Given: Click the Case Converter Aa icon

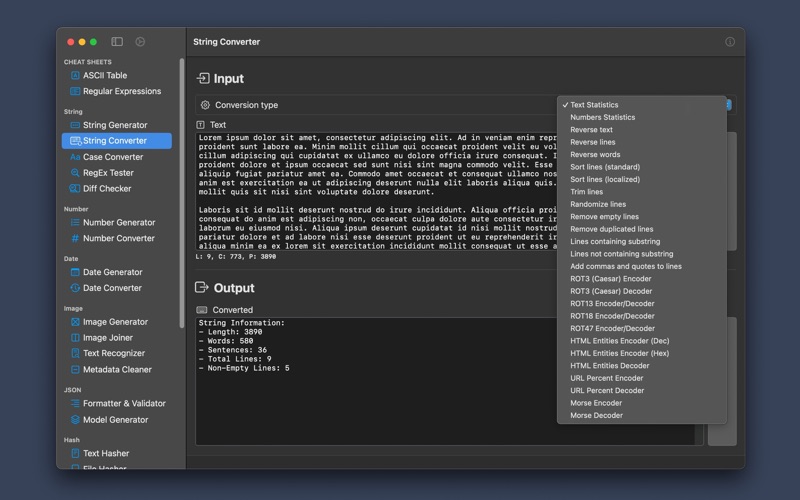Looking at the screenshot, I should 75,157.
